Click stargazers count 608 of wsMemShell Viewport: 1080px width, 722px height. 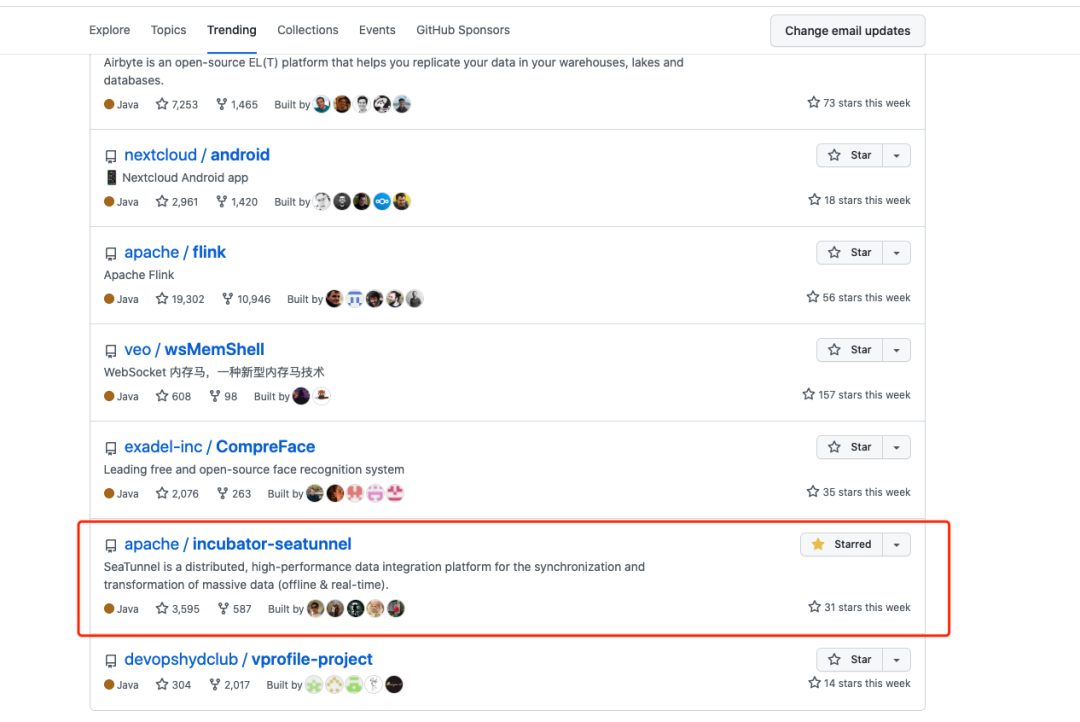click(x=174, y=396)
